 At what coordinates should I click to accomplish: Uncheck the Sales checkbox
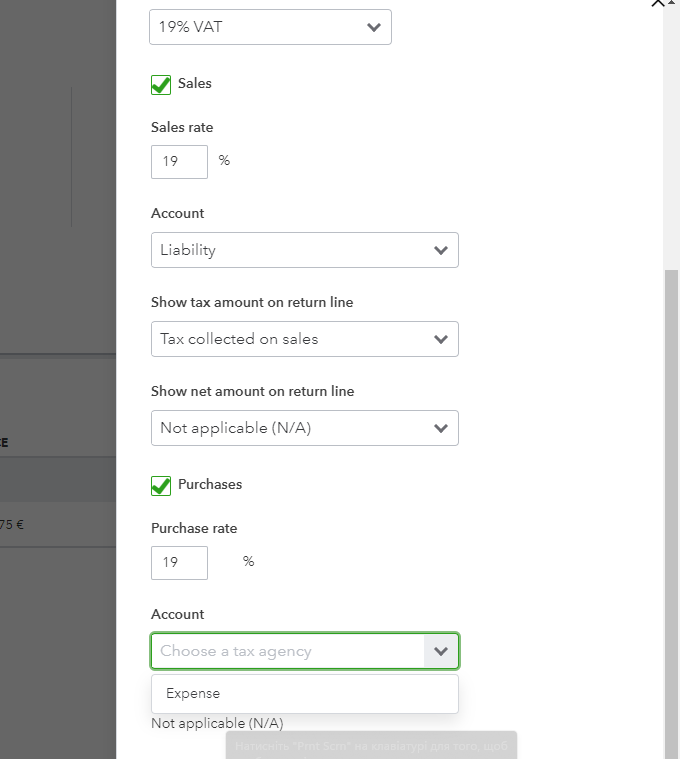tap(161, 85)
